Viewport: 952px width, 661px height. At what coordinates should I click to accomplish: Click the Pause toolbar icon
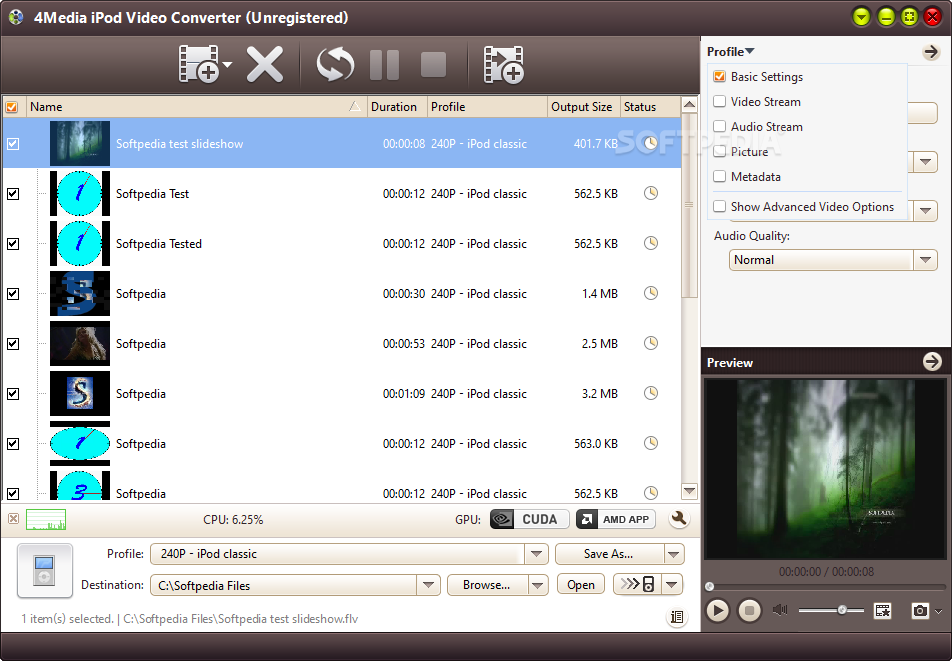(x=384, y=64)
